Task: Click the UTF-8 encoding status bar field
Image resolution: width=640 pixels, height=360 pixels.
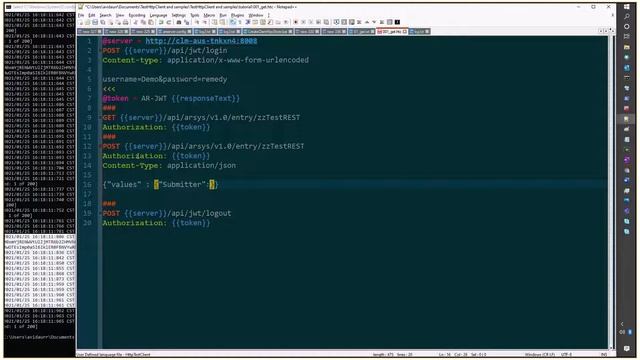Action: (x=567, y=354)
